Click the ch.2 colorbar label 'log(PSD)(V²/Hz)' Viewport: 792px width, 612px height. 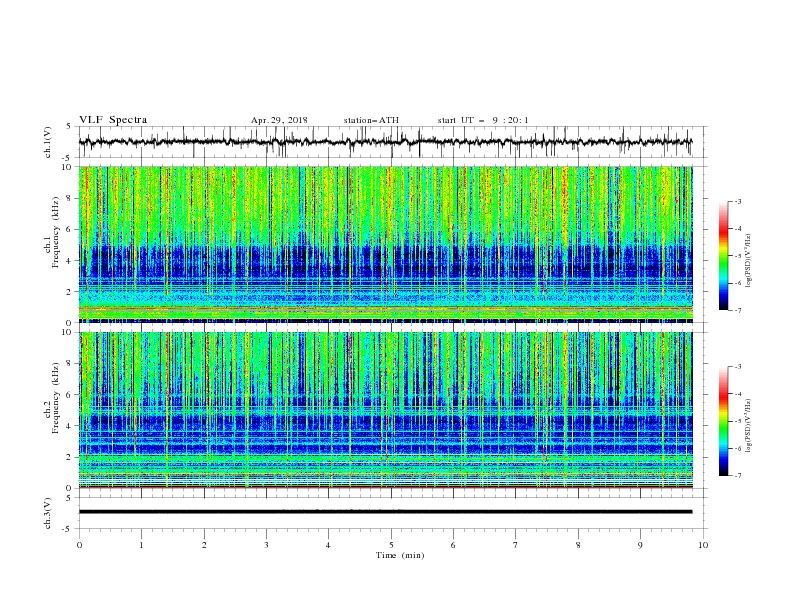pos(749,426)
